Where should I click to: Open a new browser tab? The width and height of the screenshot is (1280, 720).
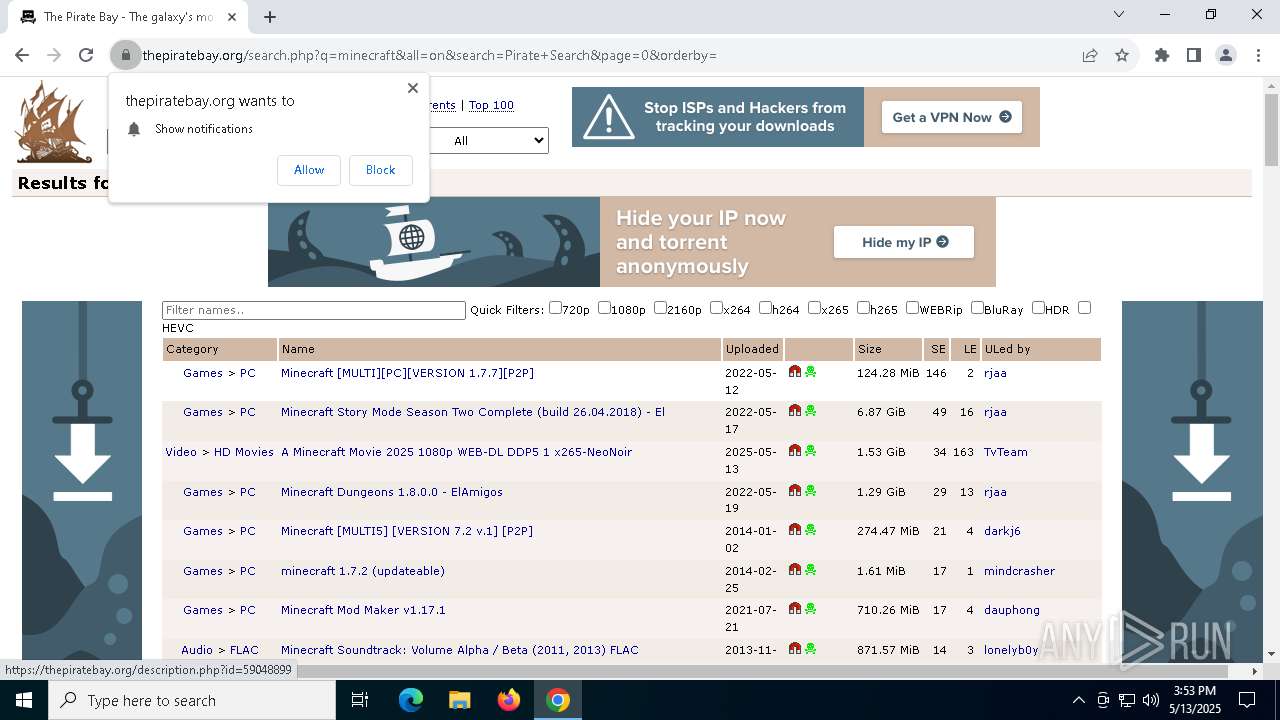pyautogui.click(x=269, y=16)
